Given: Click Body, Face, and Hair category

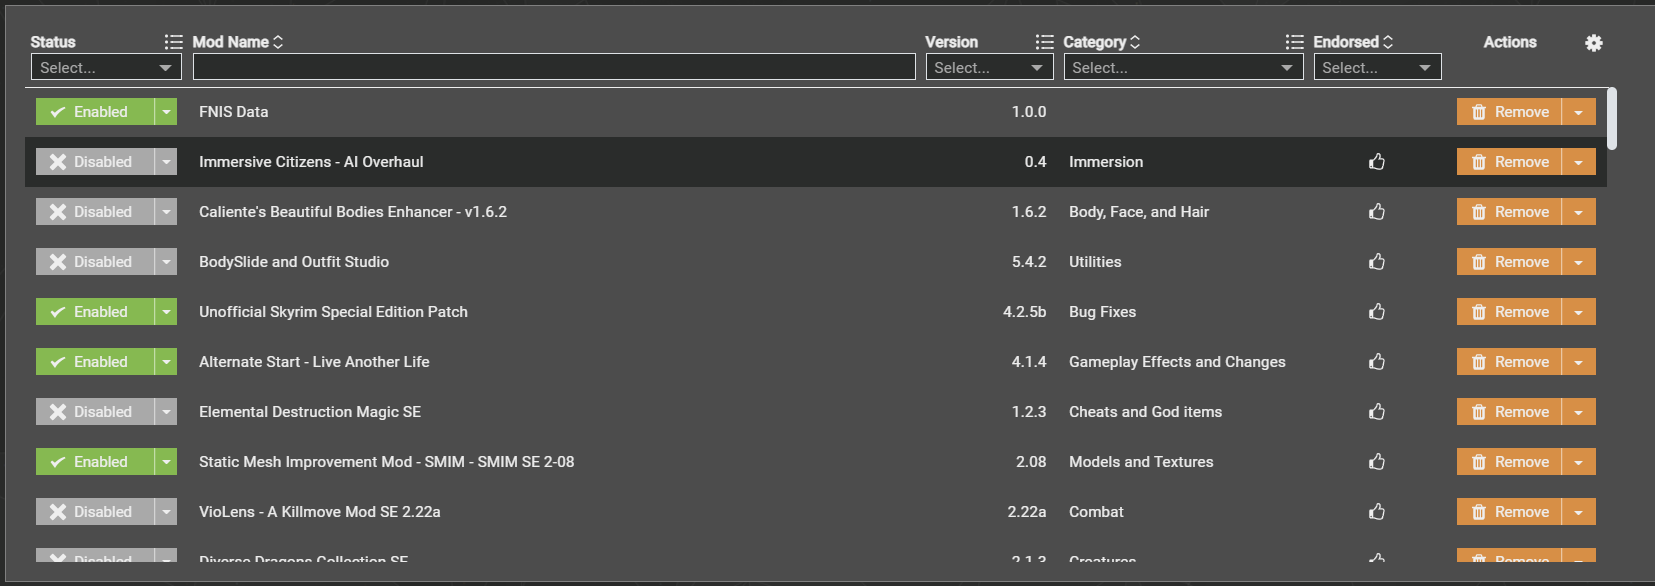Looking at the screenshot, I should click(1139, 211).
